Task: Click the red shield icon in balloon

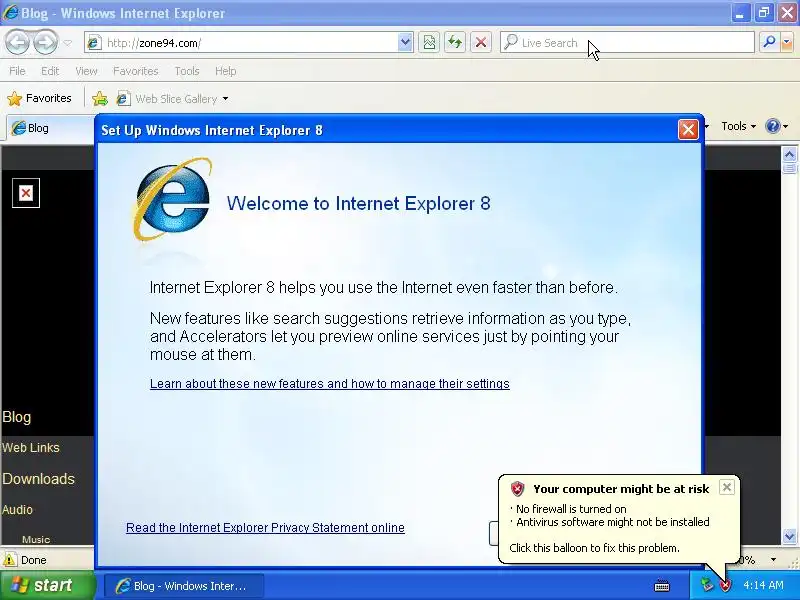Action: 517,489
